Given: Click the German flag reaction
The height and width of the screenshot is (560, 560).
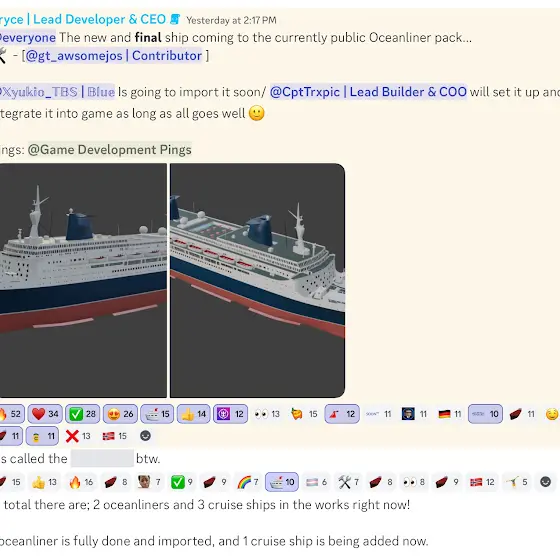Looking at the screenshot, I should point(449,414).
